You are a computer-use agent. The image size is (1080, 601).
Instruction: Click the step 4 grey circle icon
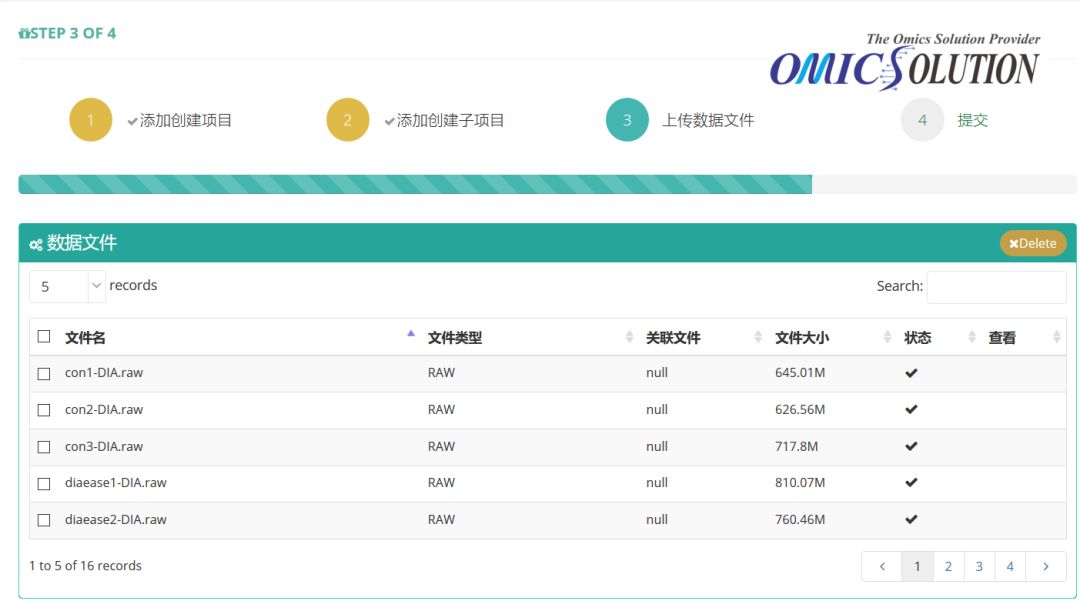click(x=922, y=120)
